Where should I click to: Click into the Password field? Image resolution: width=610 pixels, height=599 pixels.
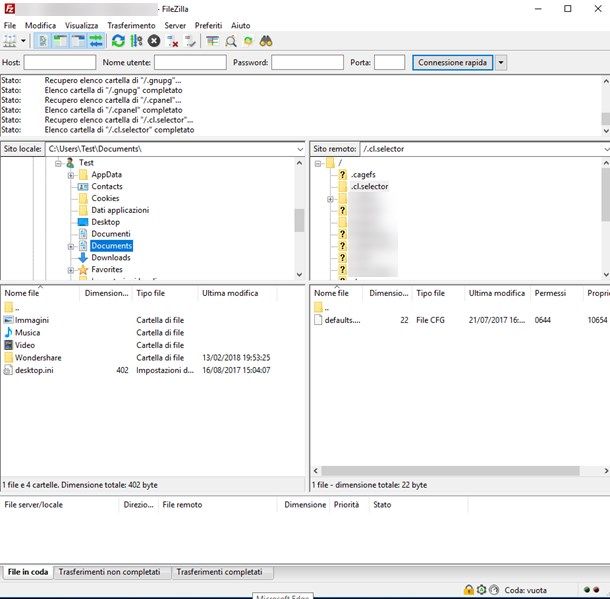pos(307,62)
